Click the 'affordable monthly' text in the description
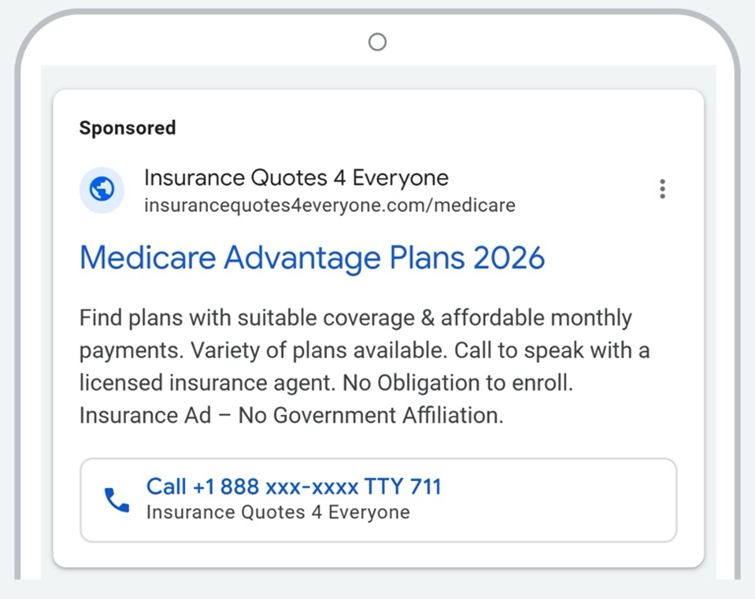This screenshot has height=599, width=755. click(536, 319)
